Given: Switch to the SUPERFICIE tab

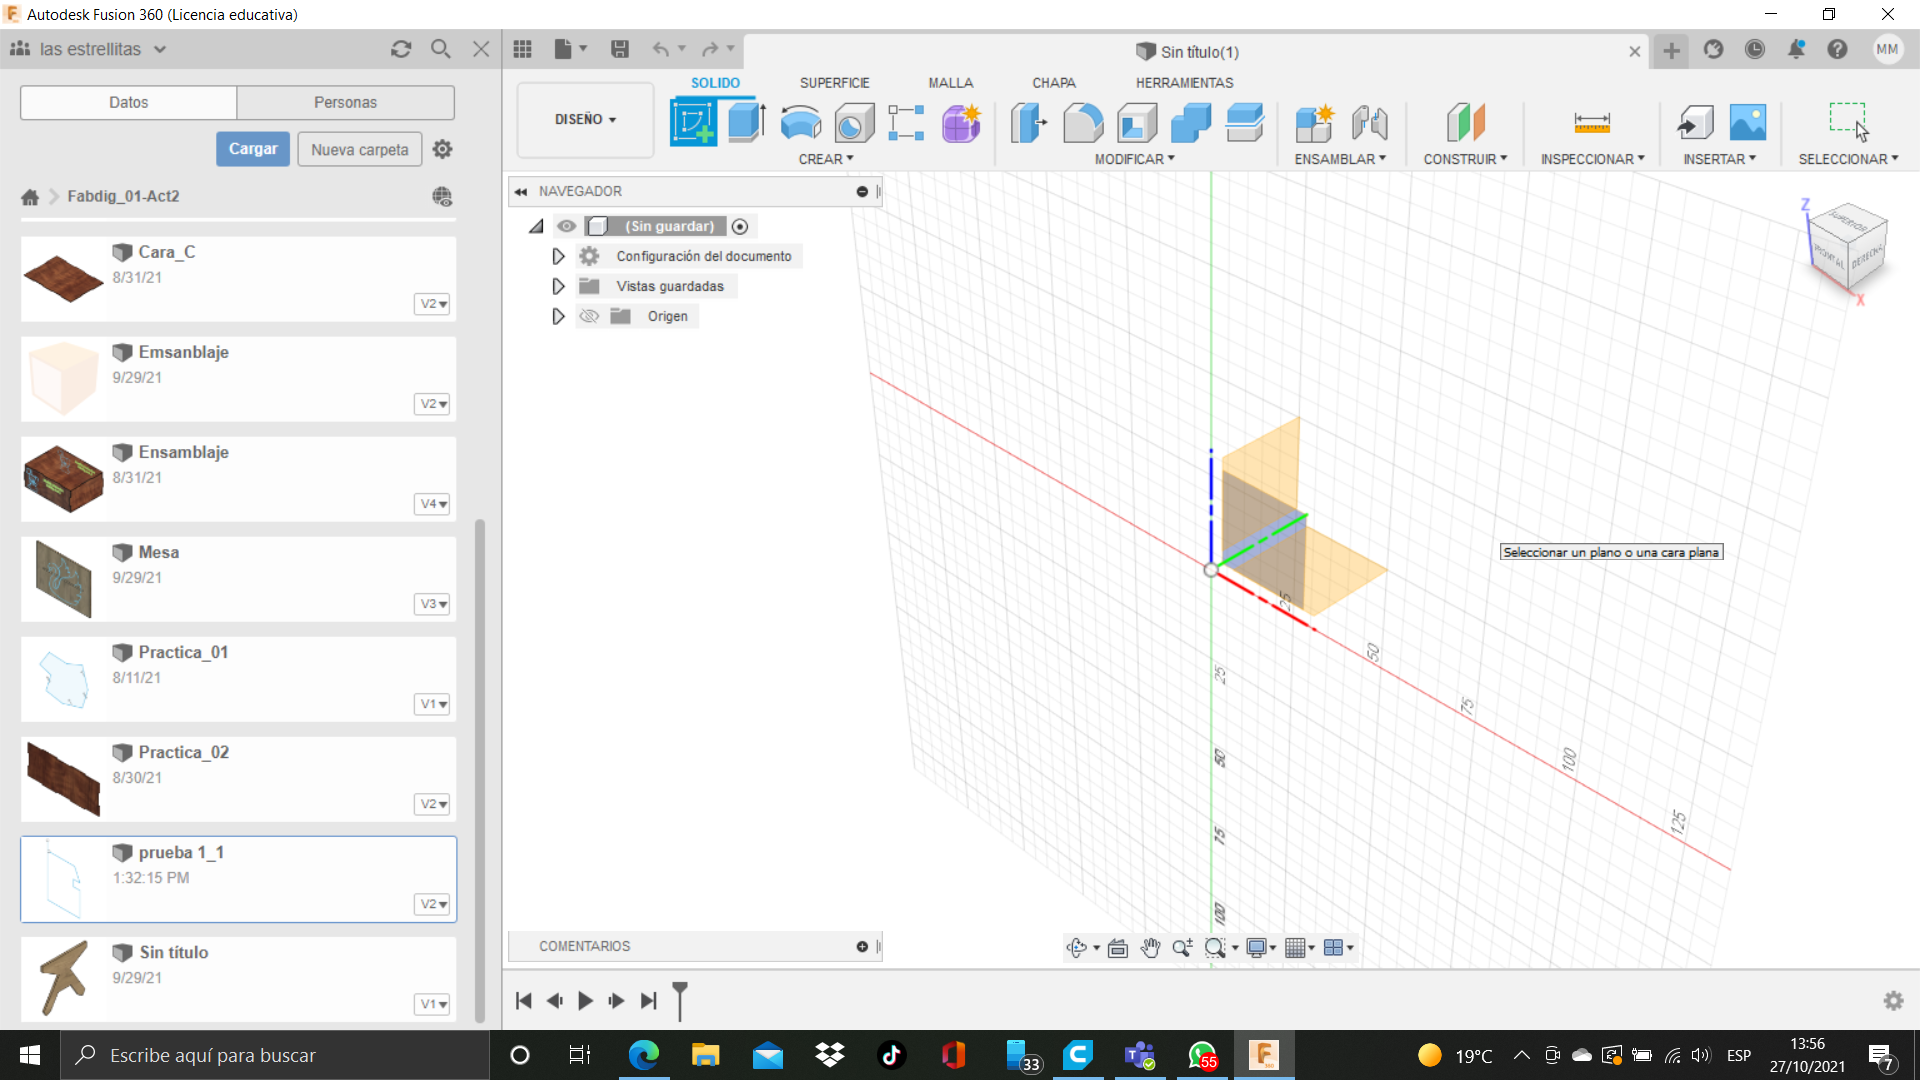Looking at the screenshot, I should pos(834,83).
